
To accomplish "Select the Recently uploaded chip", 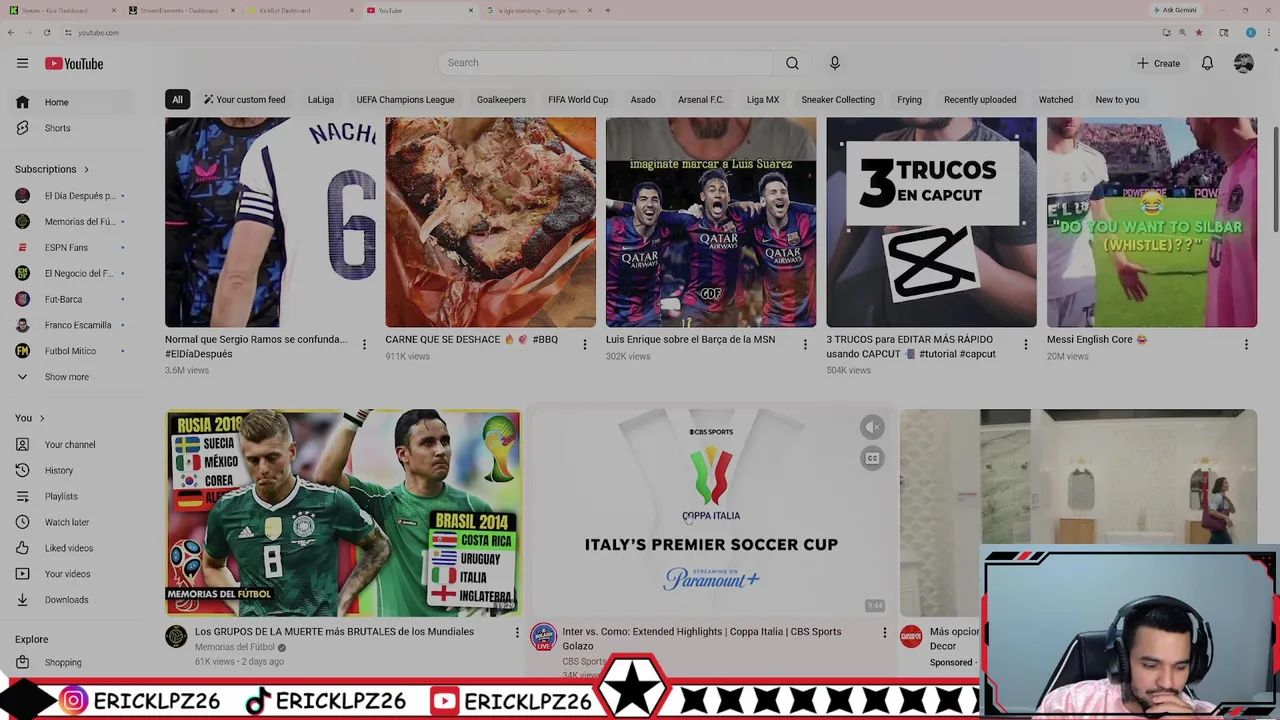I will 980,100.
